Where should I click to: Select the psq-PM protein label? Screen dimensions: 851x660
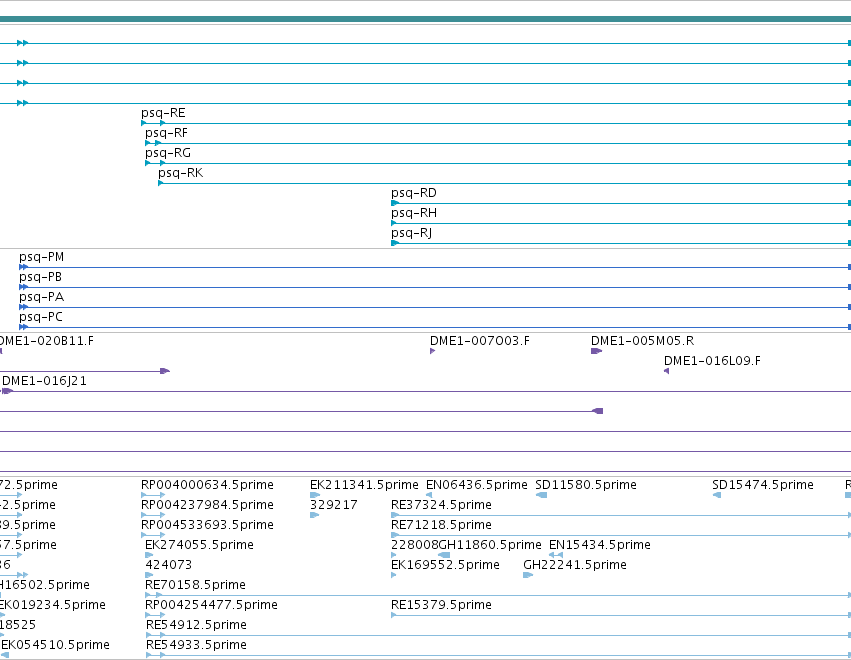(41, 257)
